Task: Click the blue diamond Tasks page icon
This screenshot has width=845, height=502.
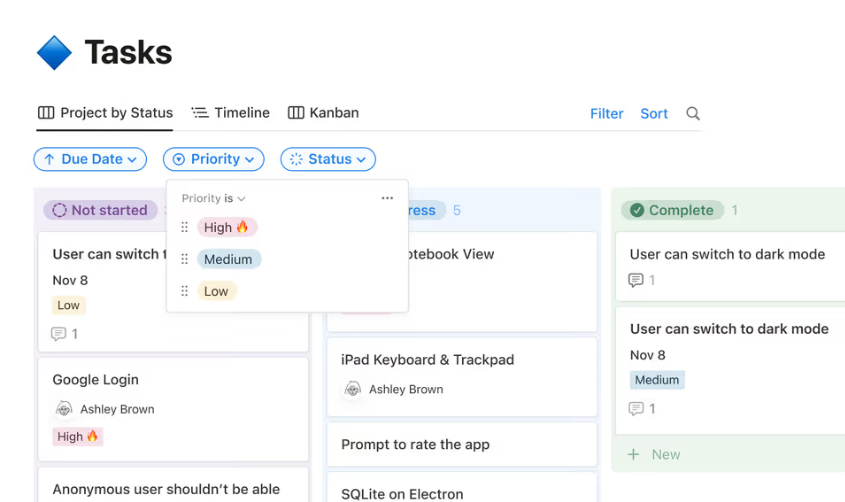Action: tap(54, 53)
